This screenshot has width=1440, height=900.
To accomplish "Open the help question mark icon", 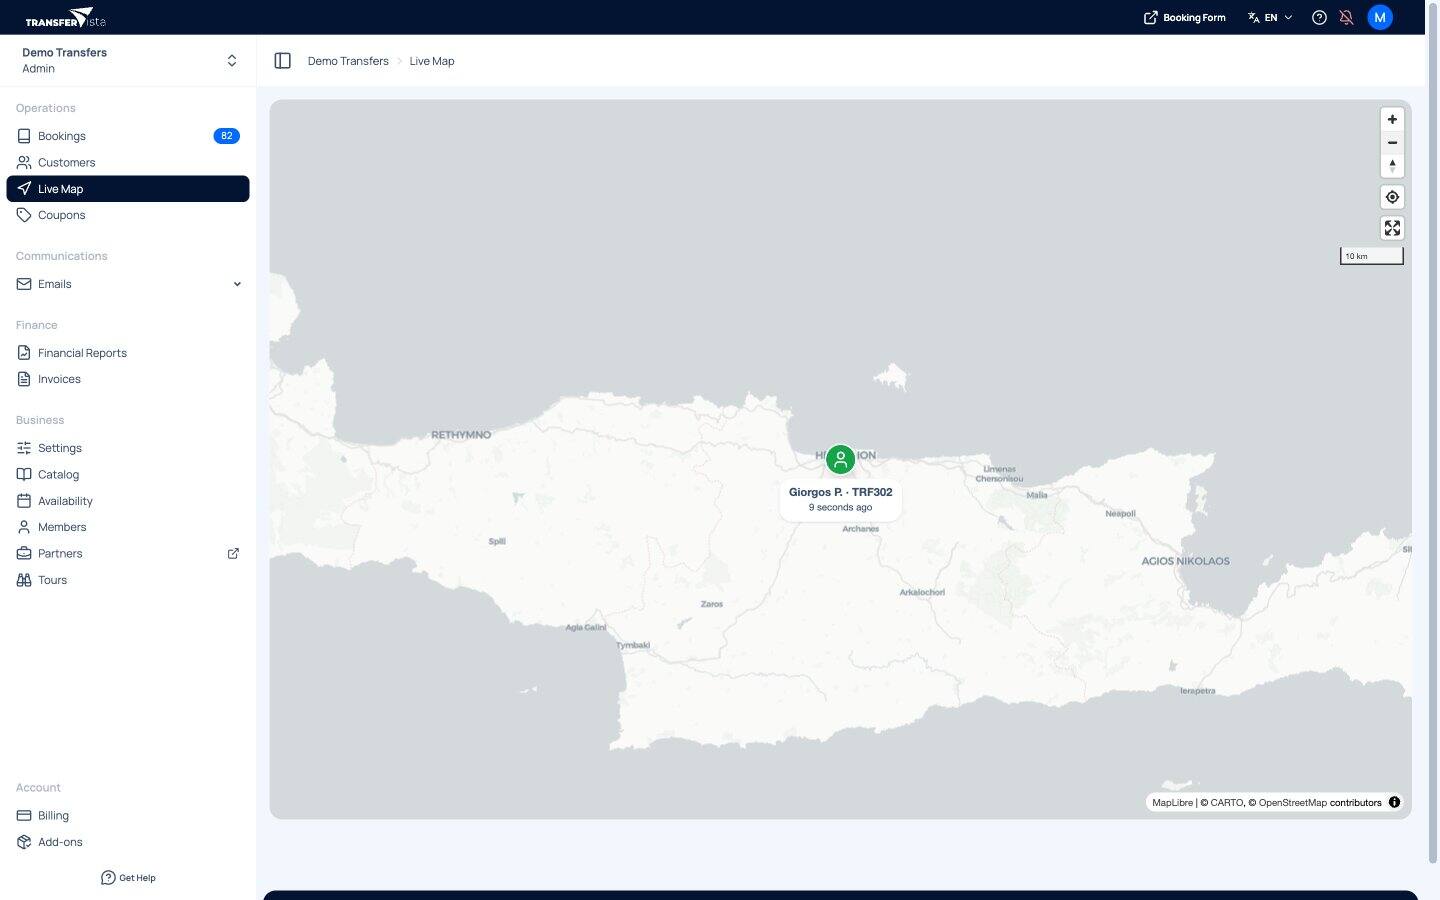I will (1319, 17).
